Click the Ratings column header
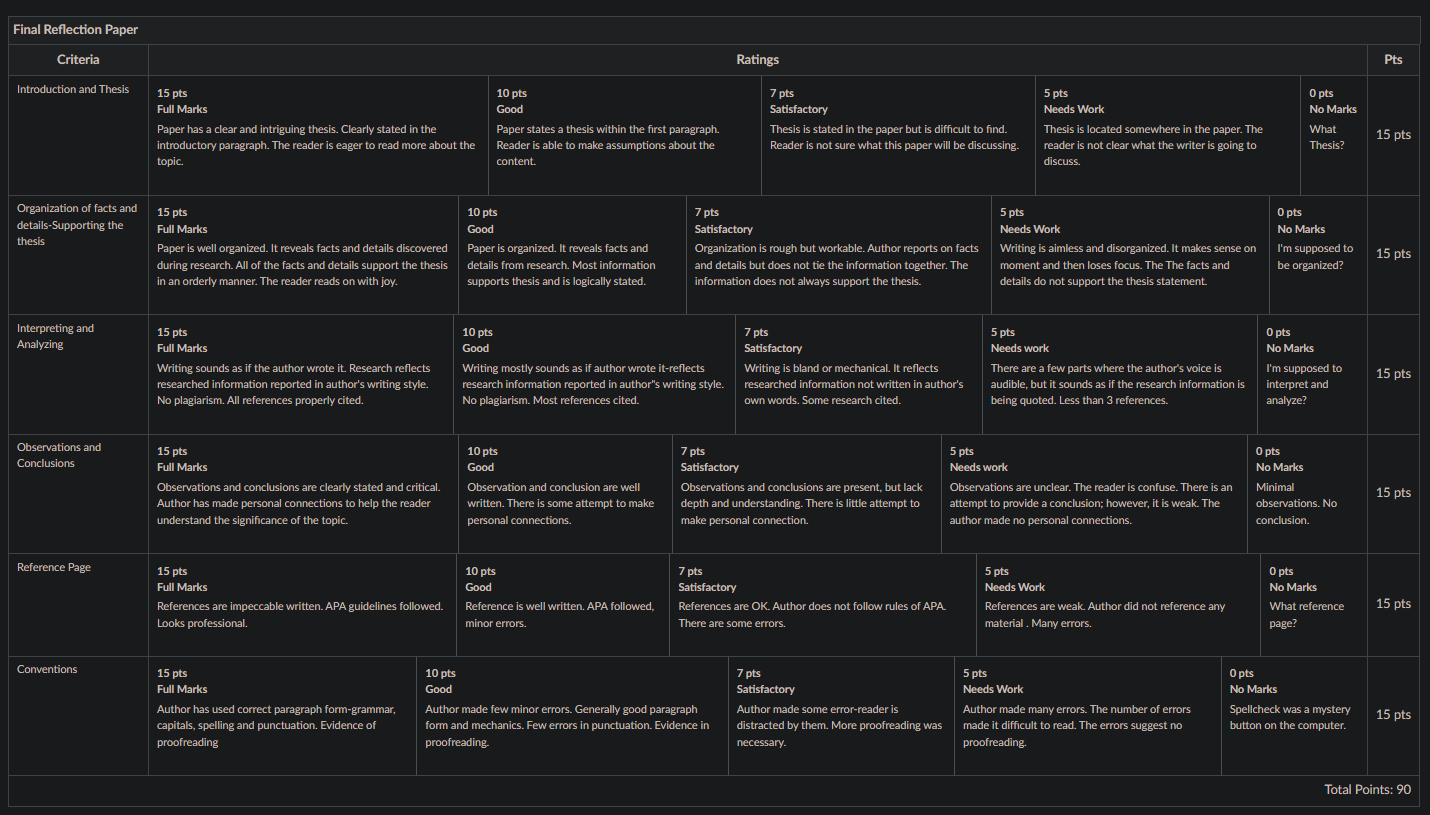1430x815 pixels. coord(758,60)
